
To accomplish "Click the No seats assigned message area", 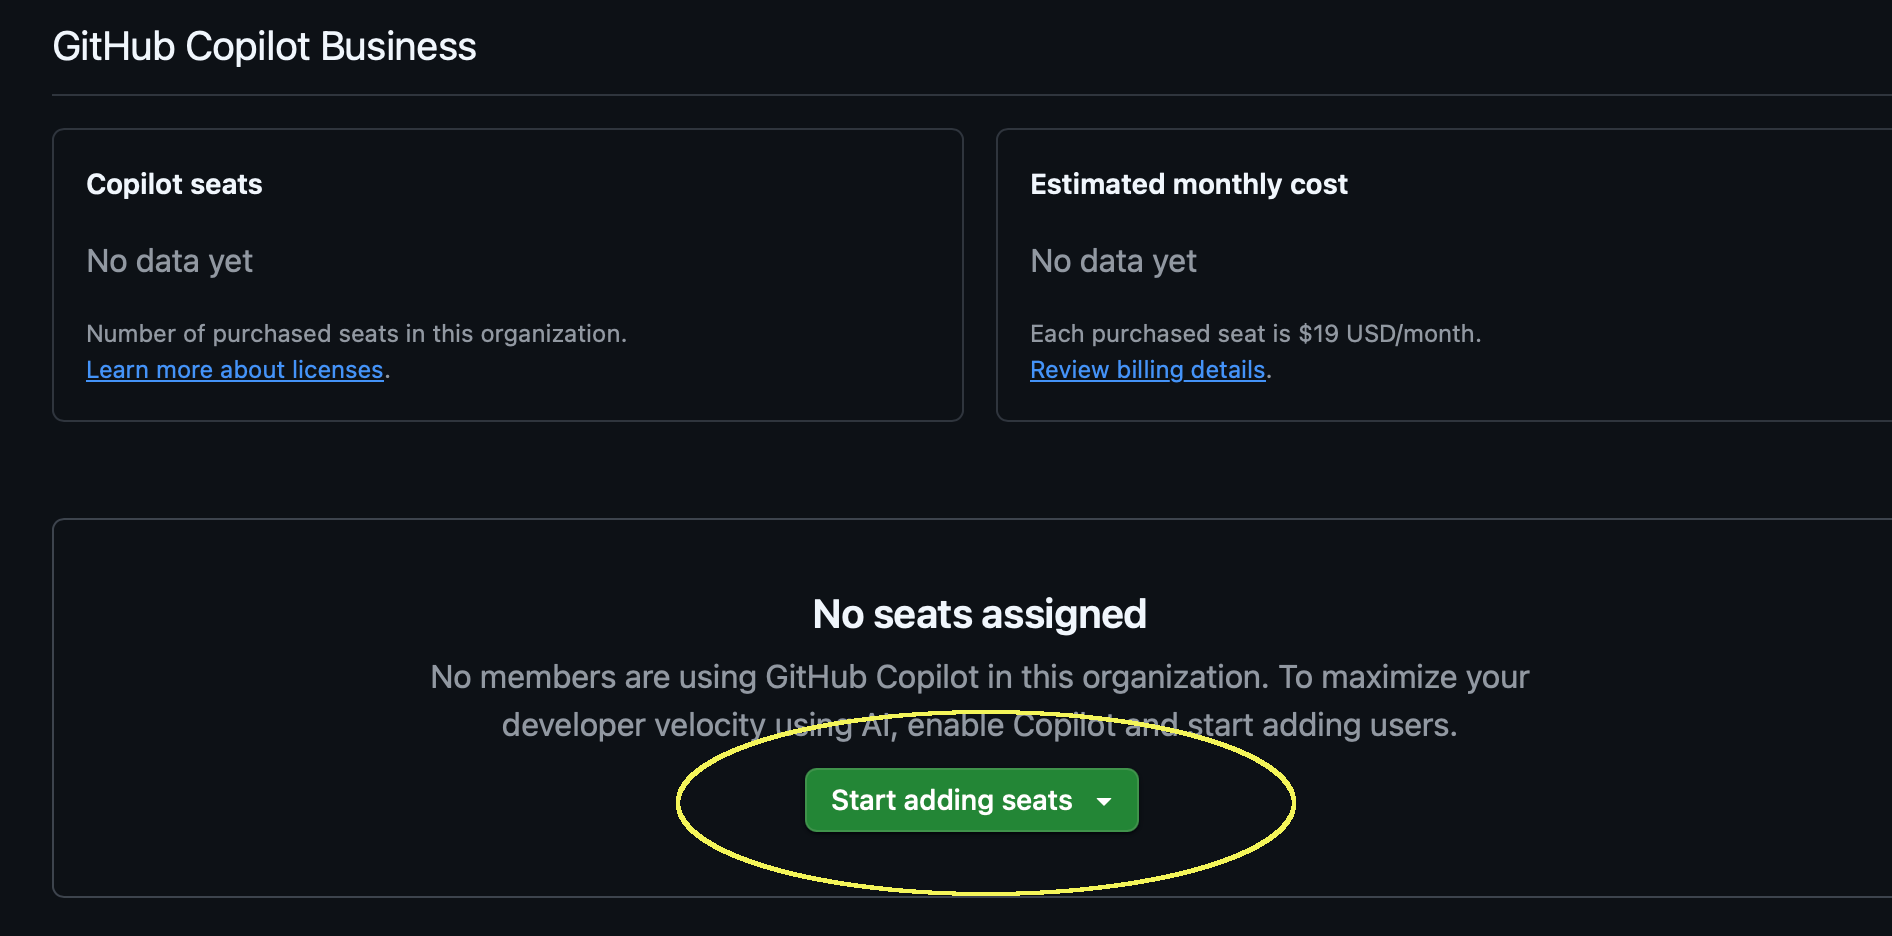I will coord(978,614).
